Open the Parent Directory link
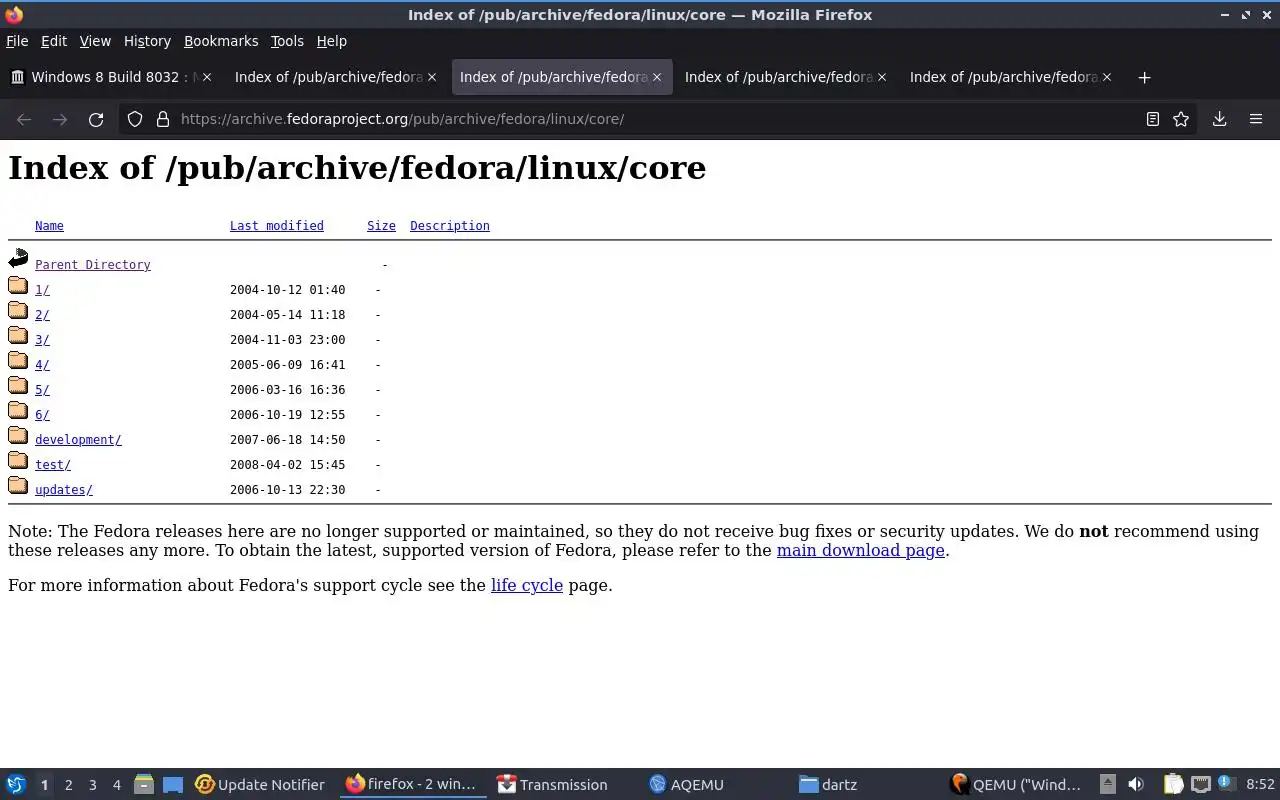 [93, 265]
